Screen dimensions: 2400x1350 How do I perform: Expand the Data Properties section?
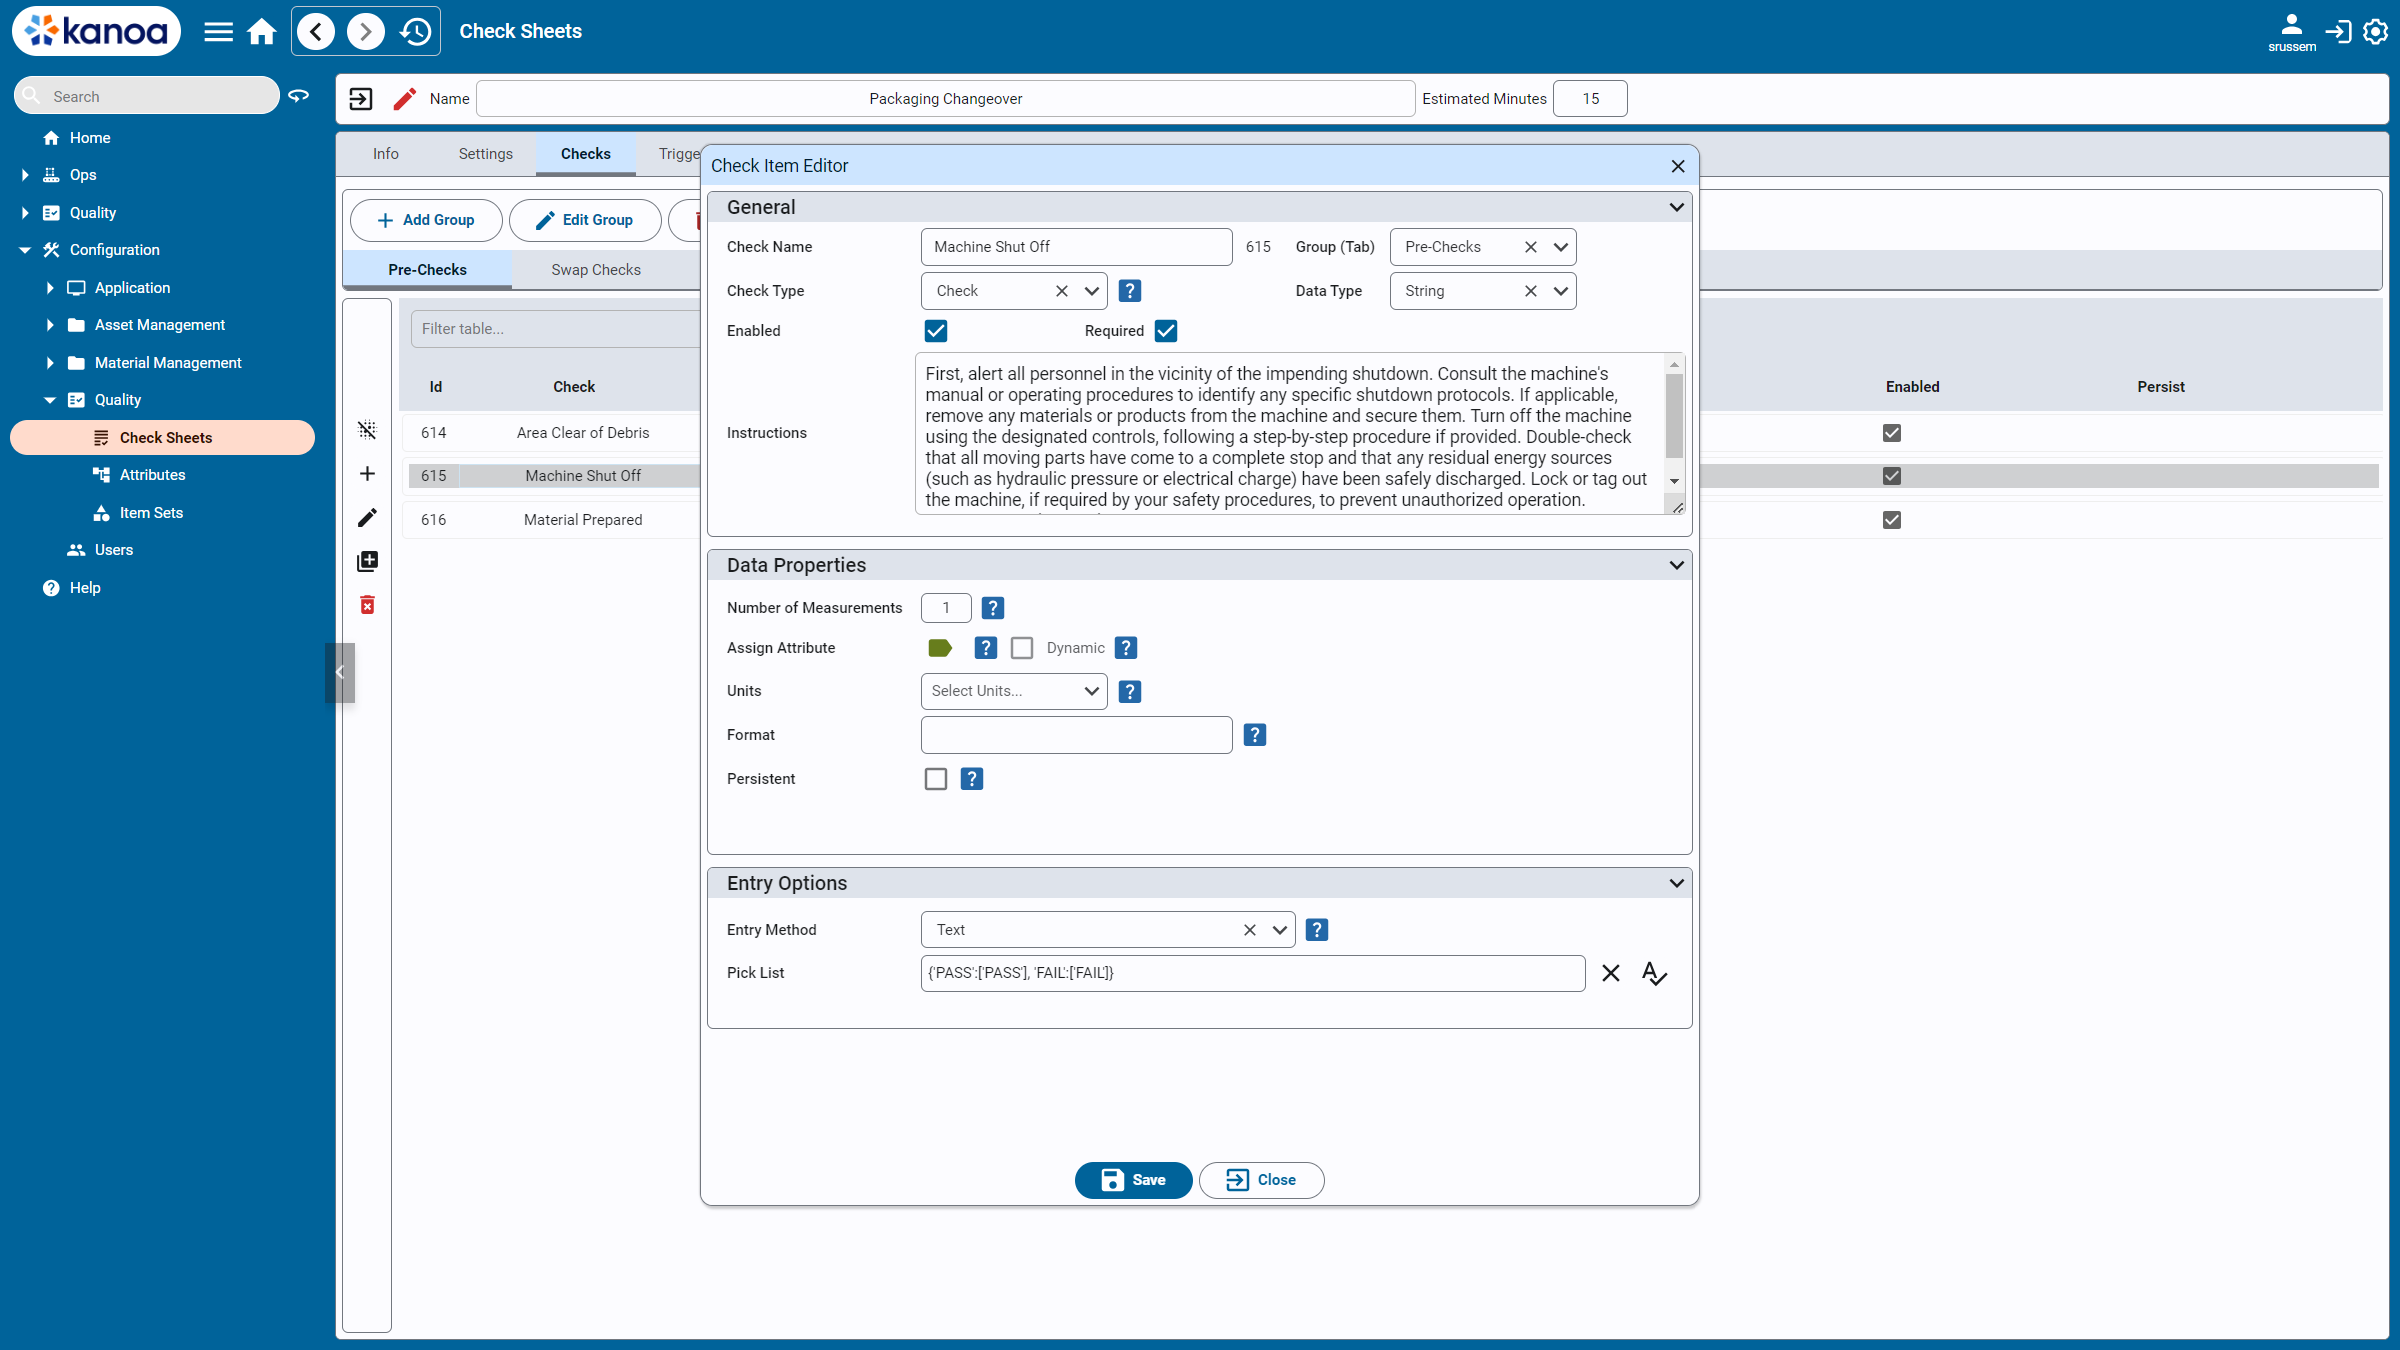[1675, 565]
